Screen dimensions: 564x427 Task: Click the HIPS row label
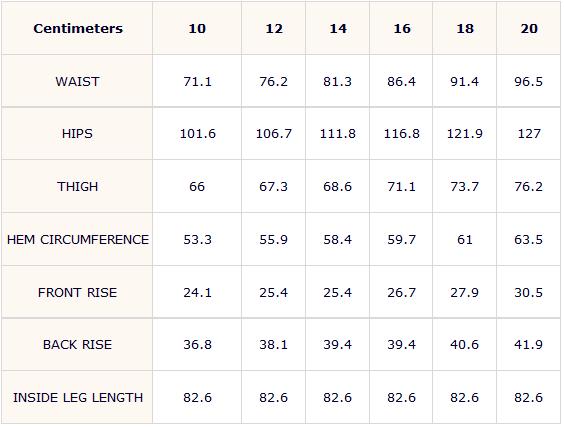pos(77,134)
